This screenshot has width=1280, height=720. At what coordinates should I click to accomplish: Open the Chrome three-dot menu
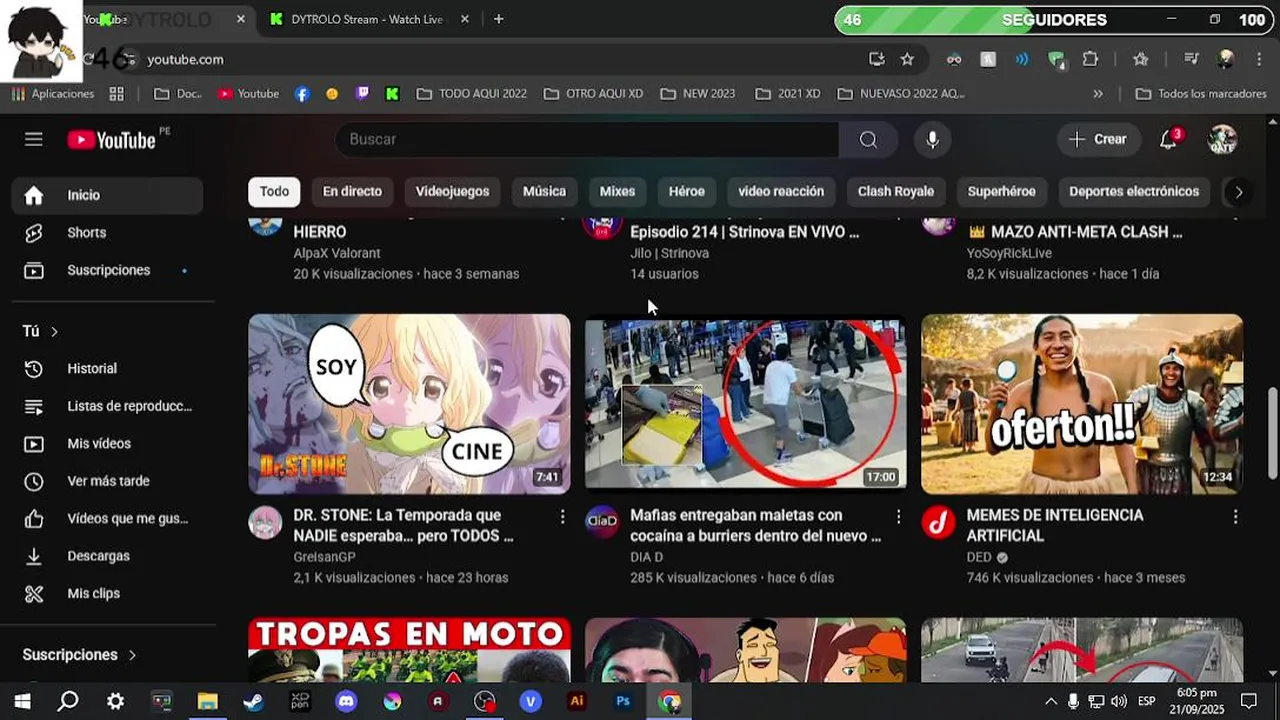(x=1258, y=59)
